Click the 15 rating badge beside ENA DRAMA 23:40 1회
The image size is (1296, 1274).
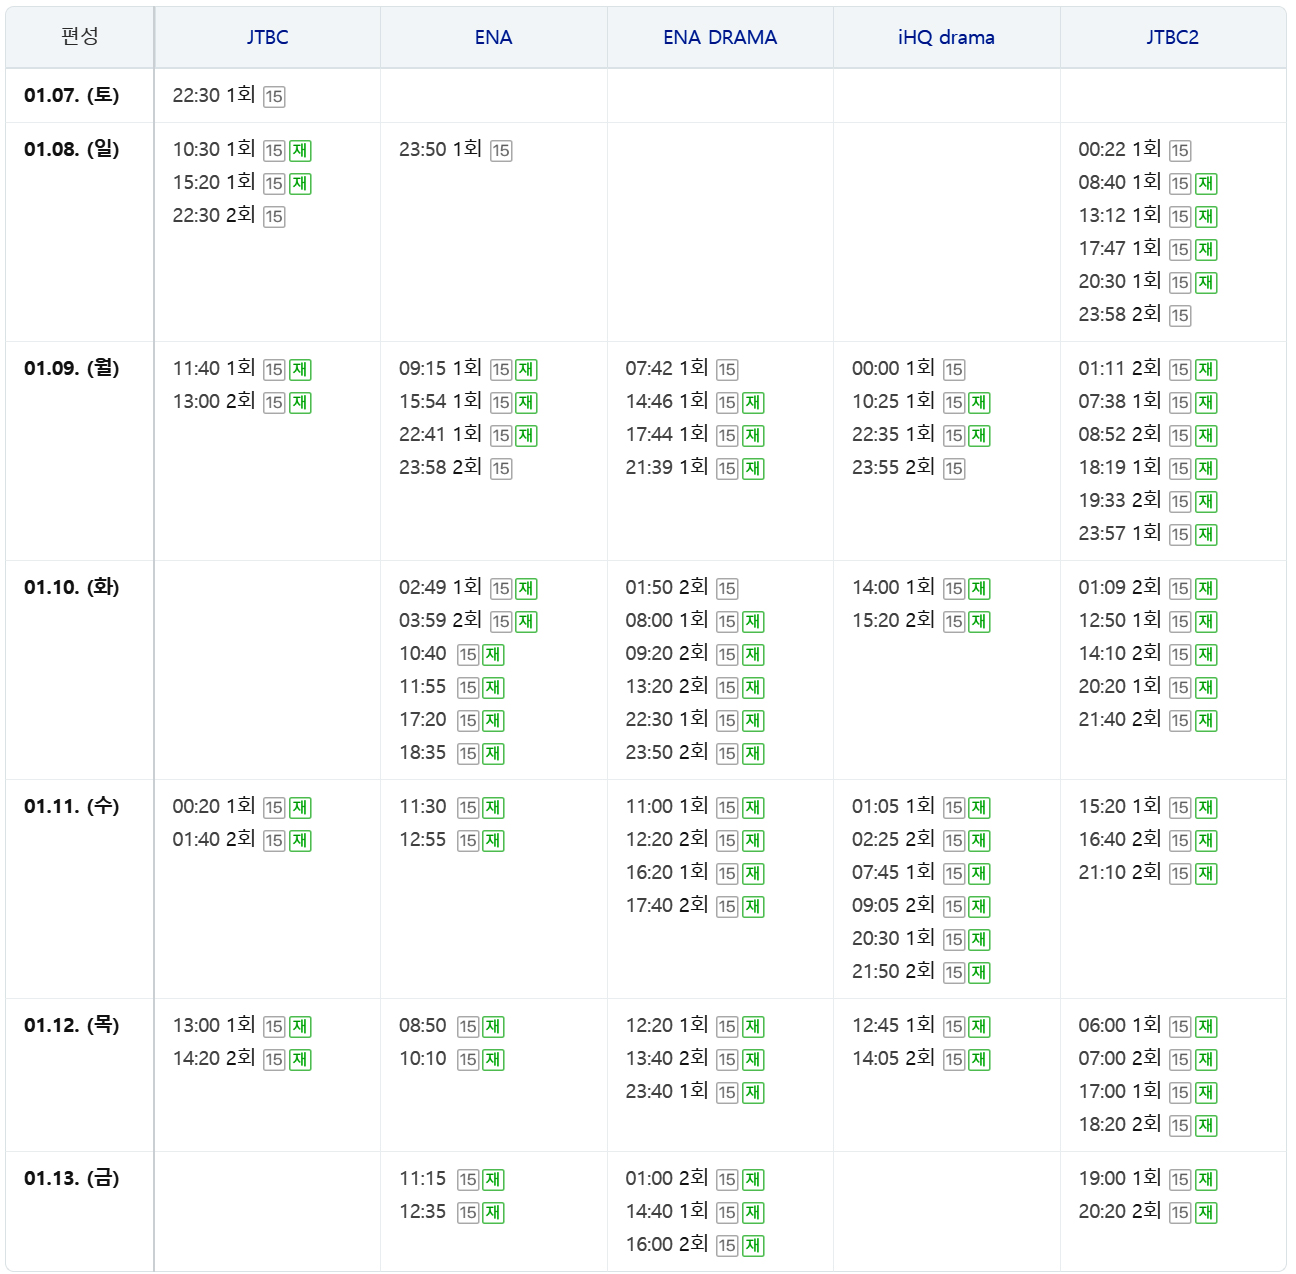pyautogui.click(x=727, y=1092)
